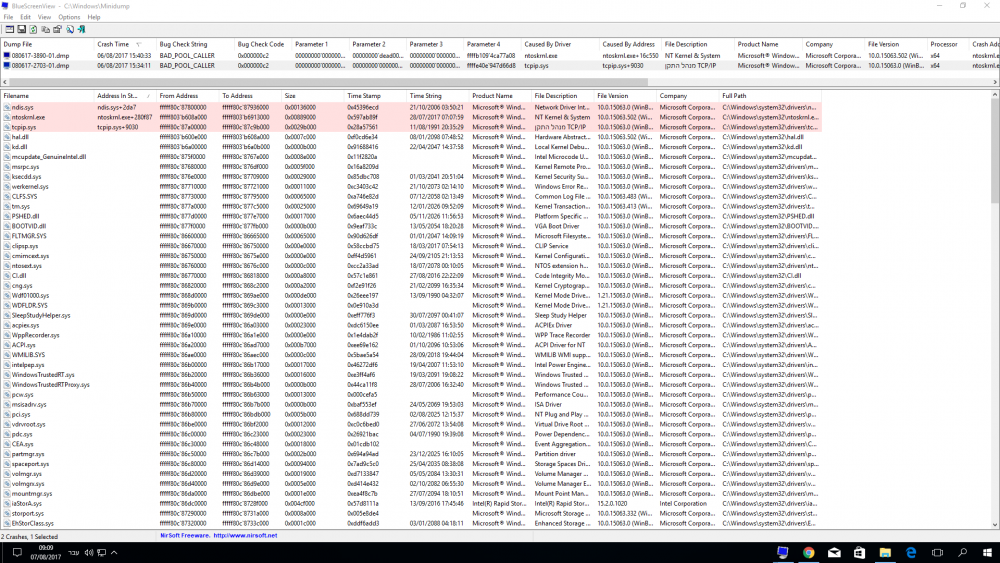Screen dimensions: 1000x563
Task: Select the tcpip.sys row in driver list
Action: 411,128
